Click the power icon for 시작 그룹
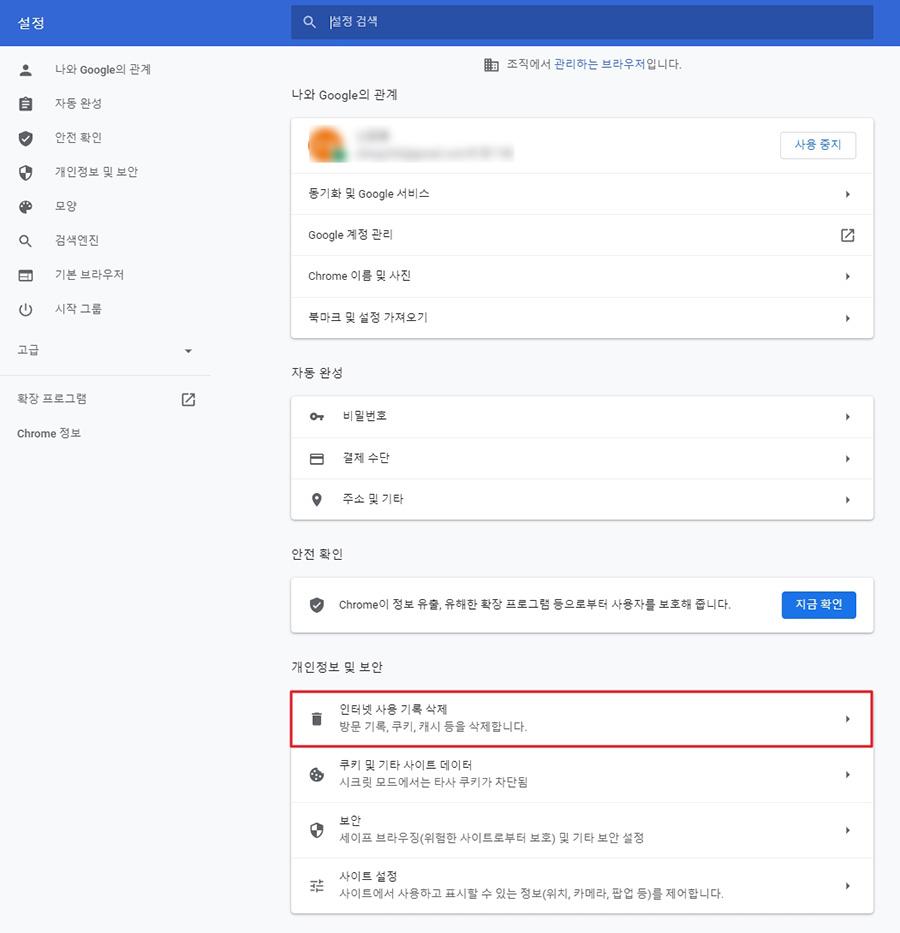This screenshot has width=900, height=933. pos(26,309)
